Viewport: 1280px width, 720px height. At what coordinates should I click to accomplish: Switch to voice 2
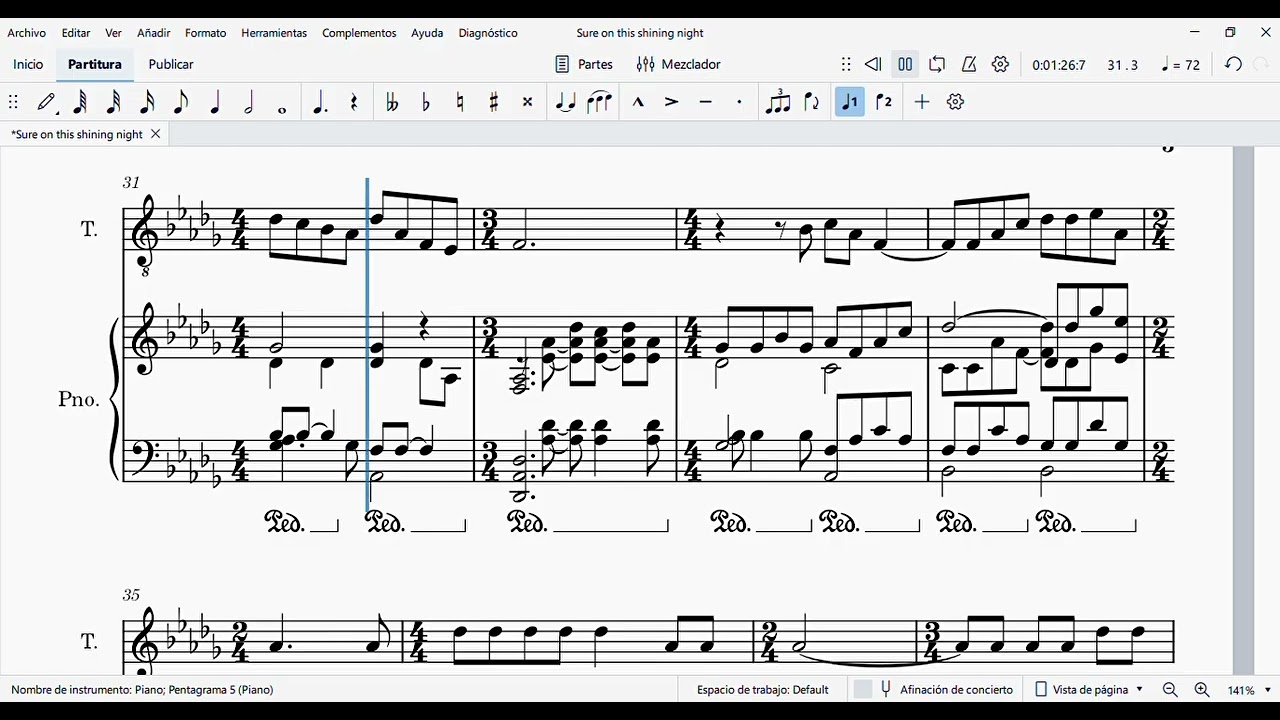coord(884,102)
